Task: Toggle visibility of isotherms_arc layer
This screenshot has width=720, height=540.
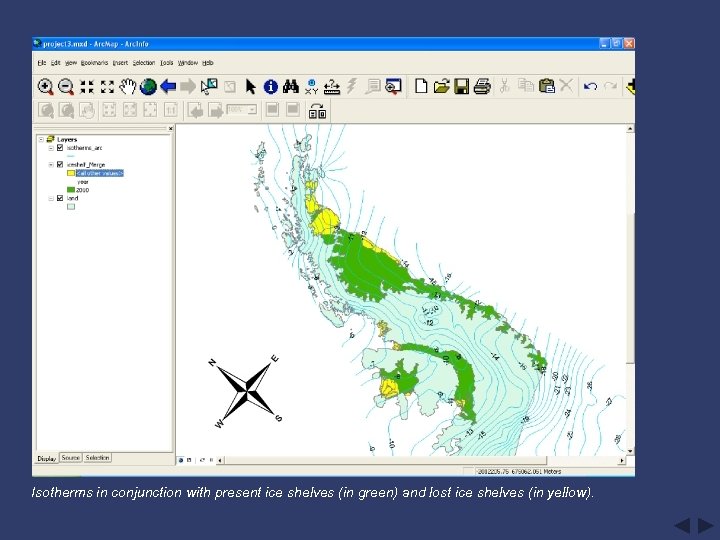Action: point(60,148)
